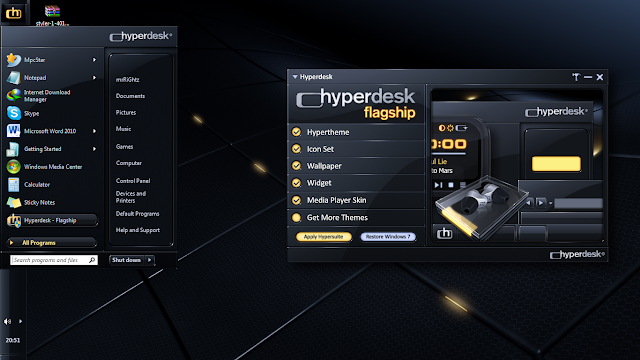Minimize the Hyperdesk window
640x360 pixels.
(x=588, y=77)
